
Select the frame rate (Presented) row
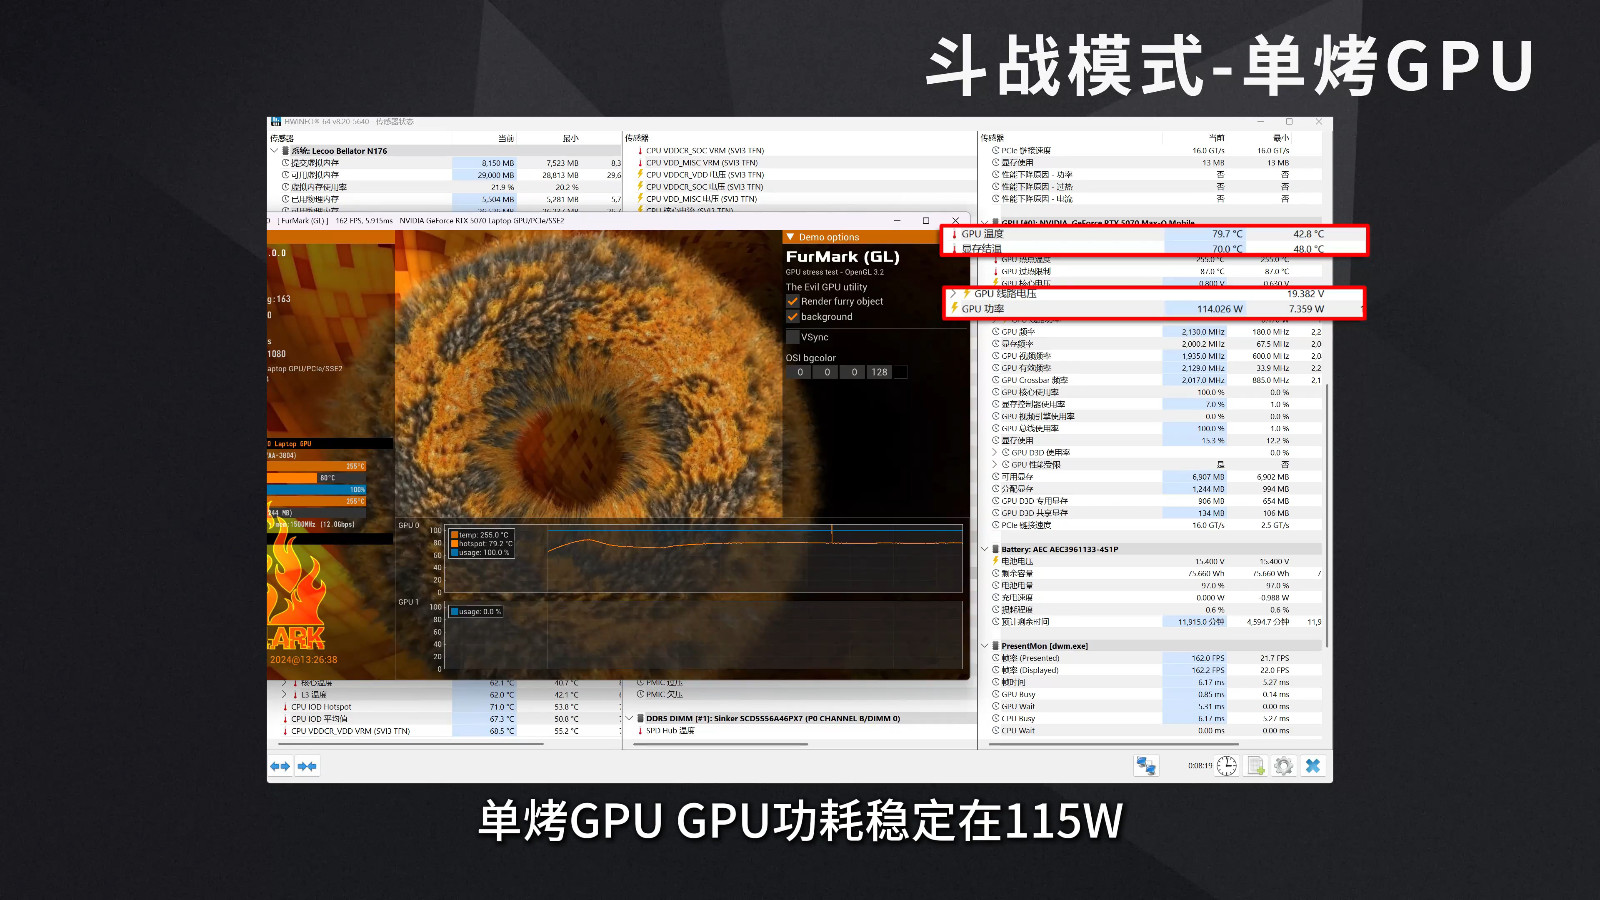[x=1155, y=658]
